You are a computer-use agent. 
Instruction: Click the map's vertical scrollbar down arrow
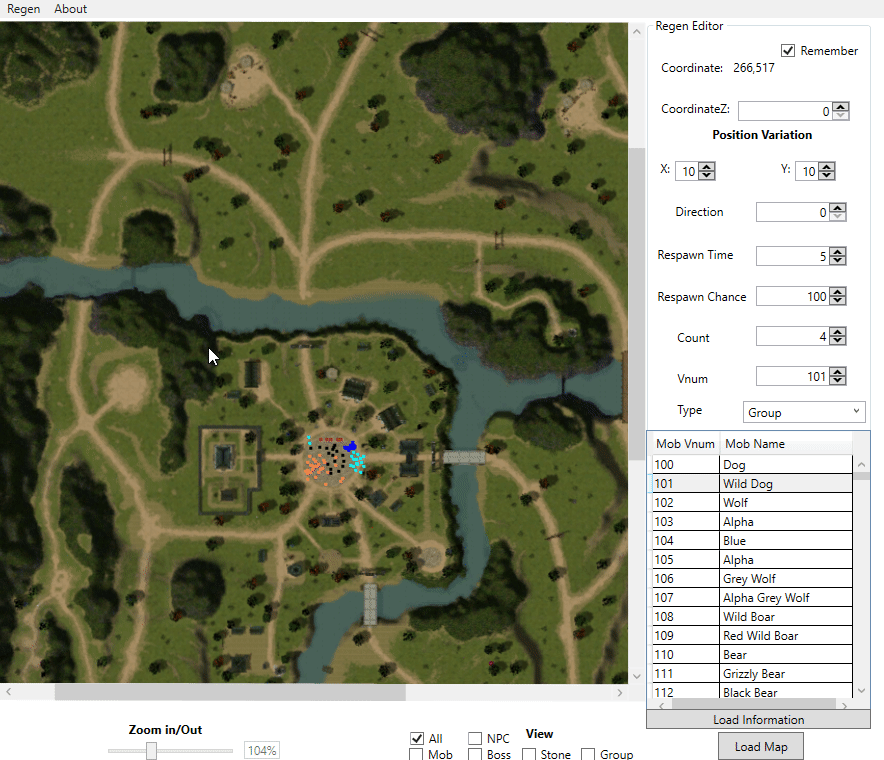[637, 677]
